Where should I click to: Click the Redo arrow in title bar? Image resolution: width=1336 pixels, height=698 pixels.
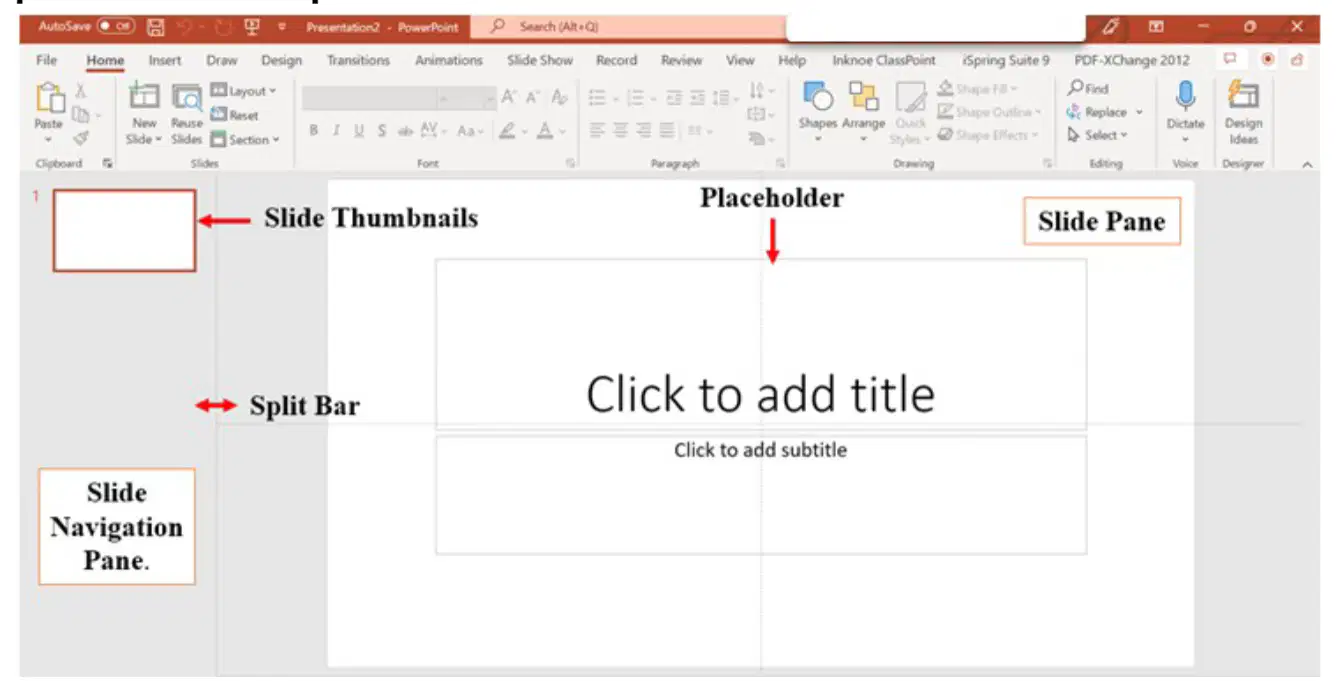point(224,27)
